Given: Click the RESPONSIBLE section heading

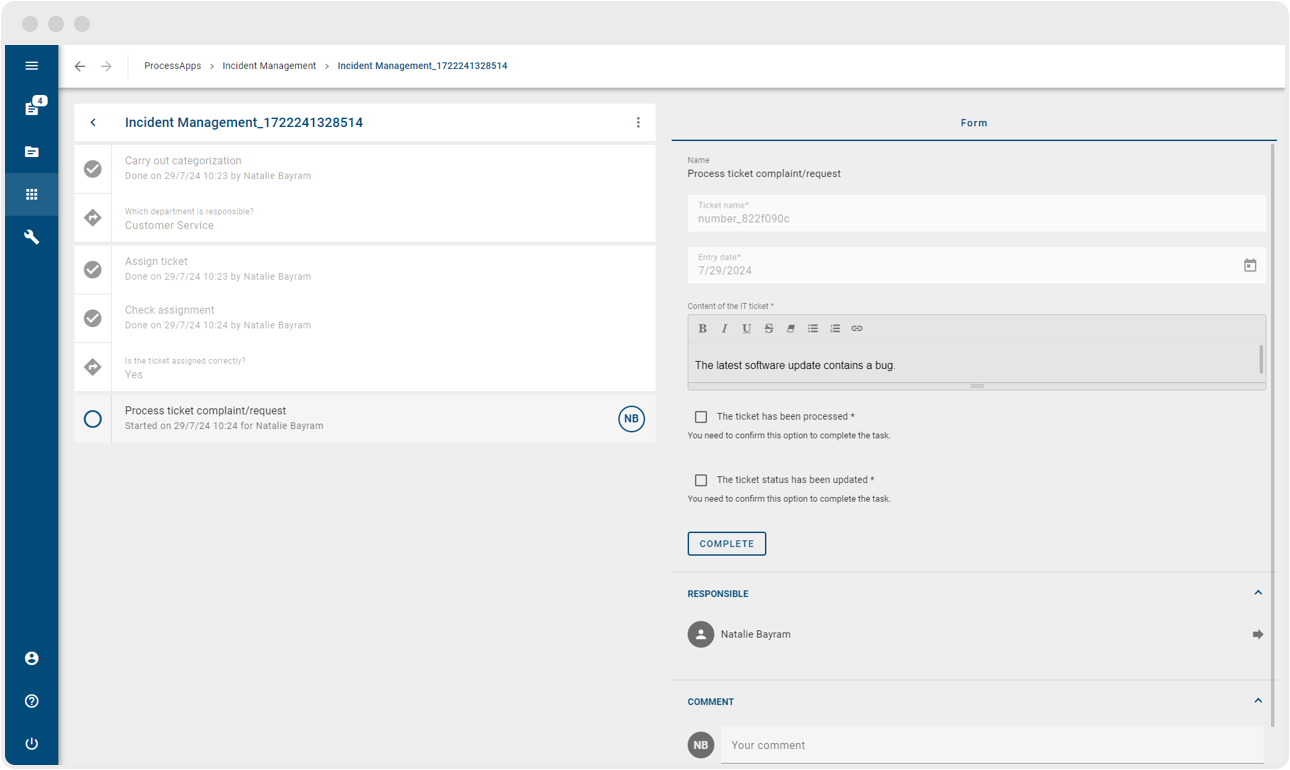Looking at the screenshot, I should coord(718,594).
